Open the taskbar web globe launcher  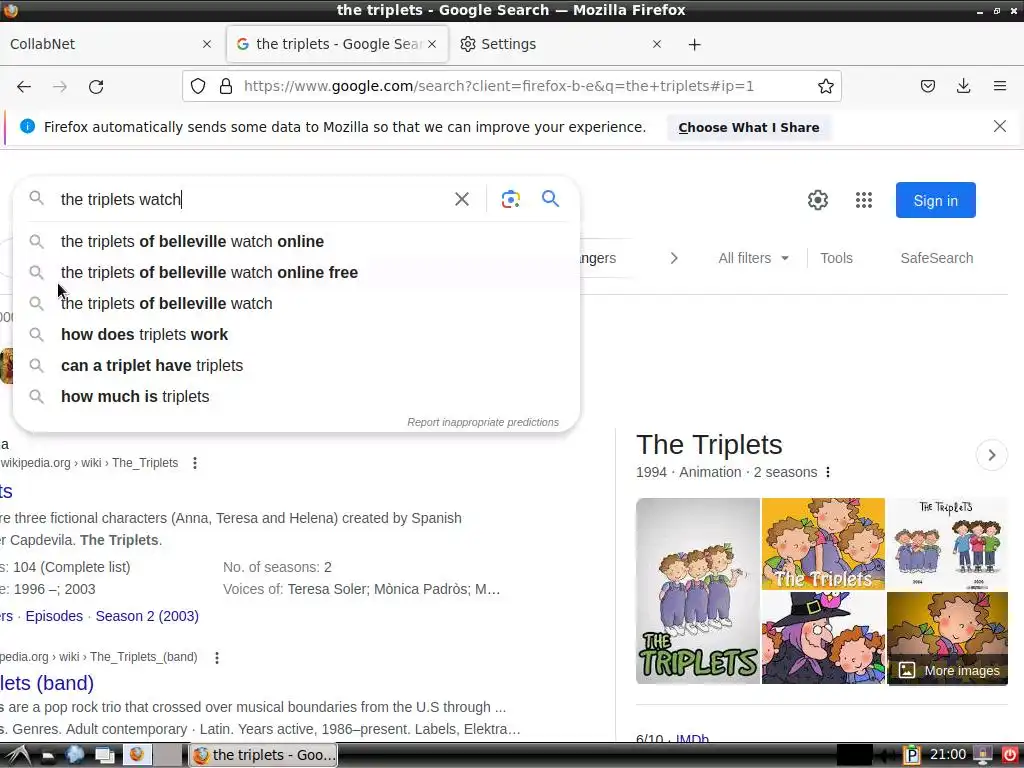pos(75,755)
